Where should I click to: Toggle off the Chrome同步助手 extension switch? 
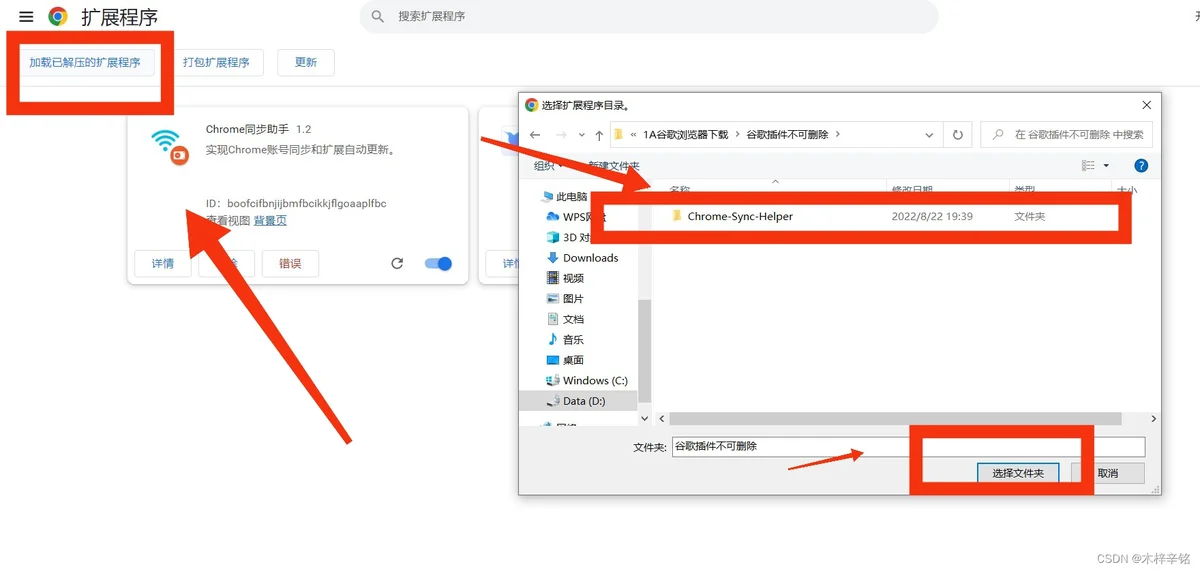tap(438, 264)
